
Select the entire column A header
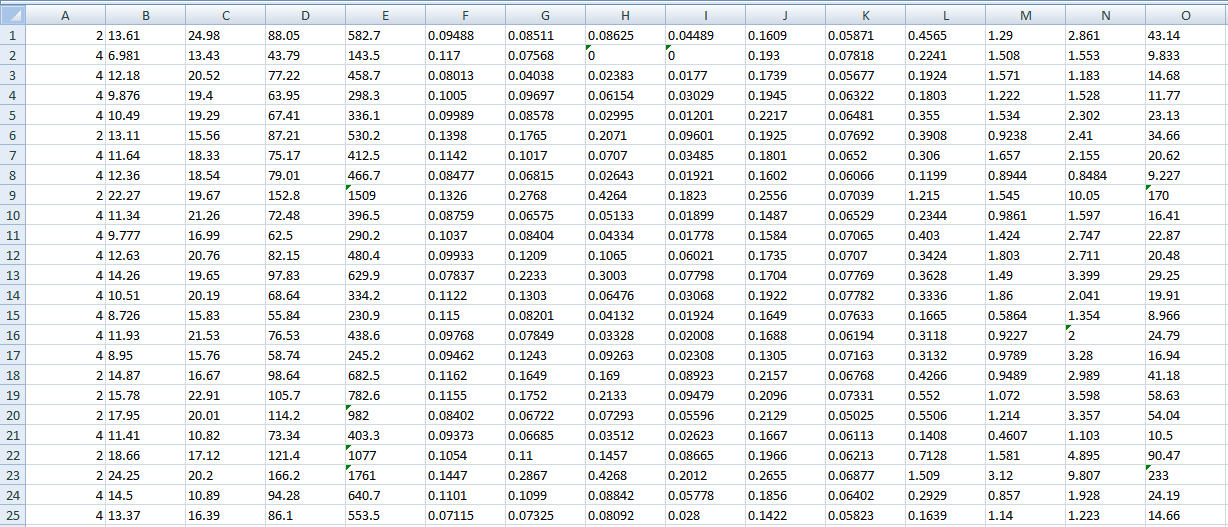click(65, 15)
